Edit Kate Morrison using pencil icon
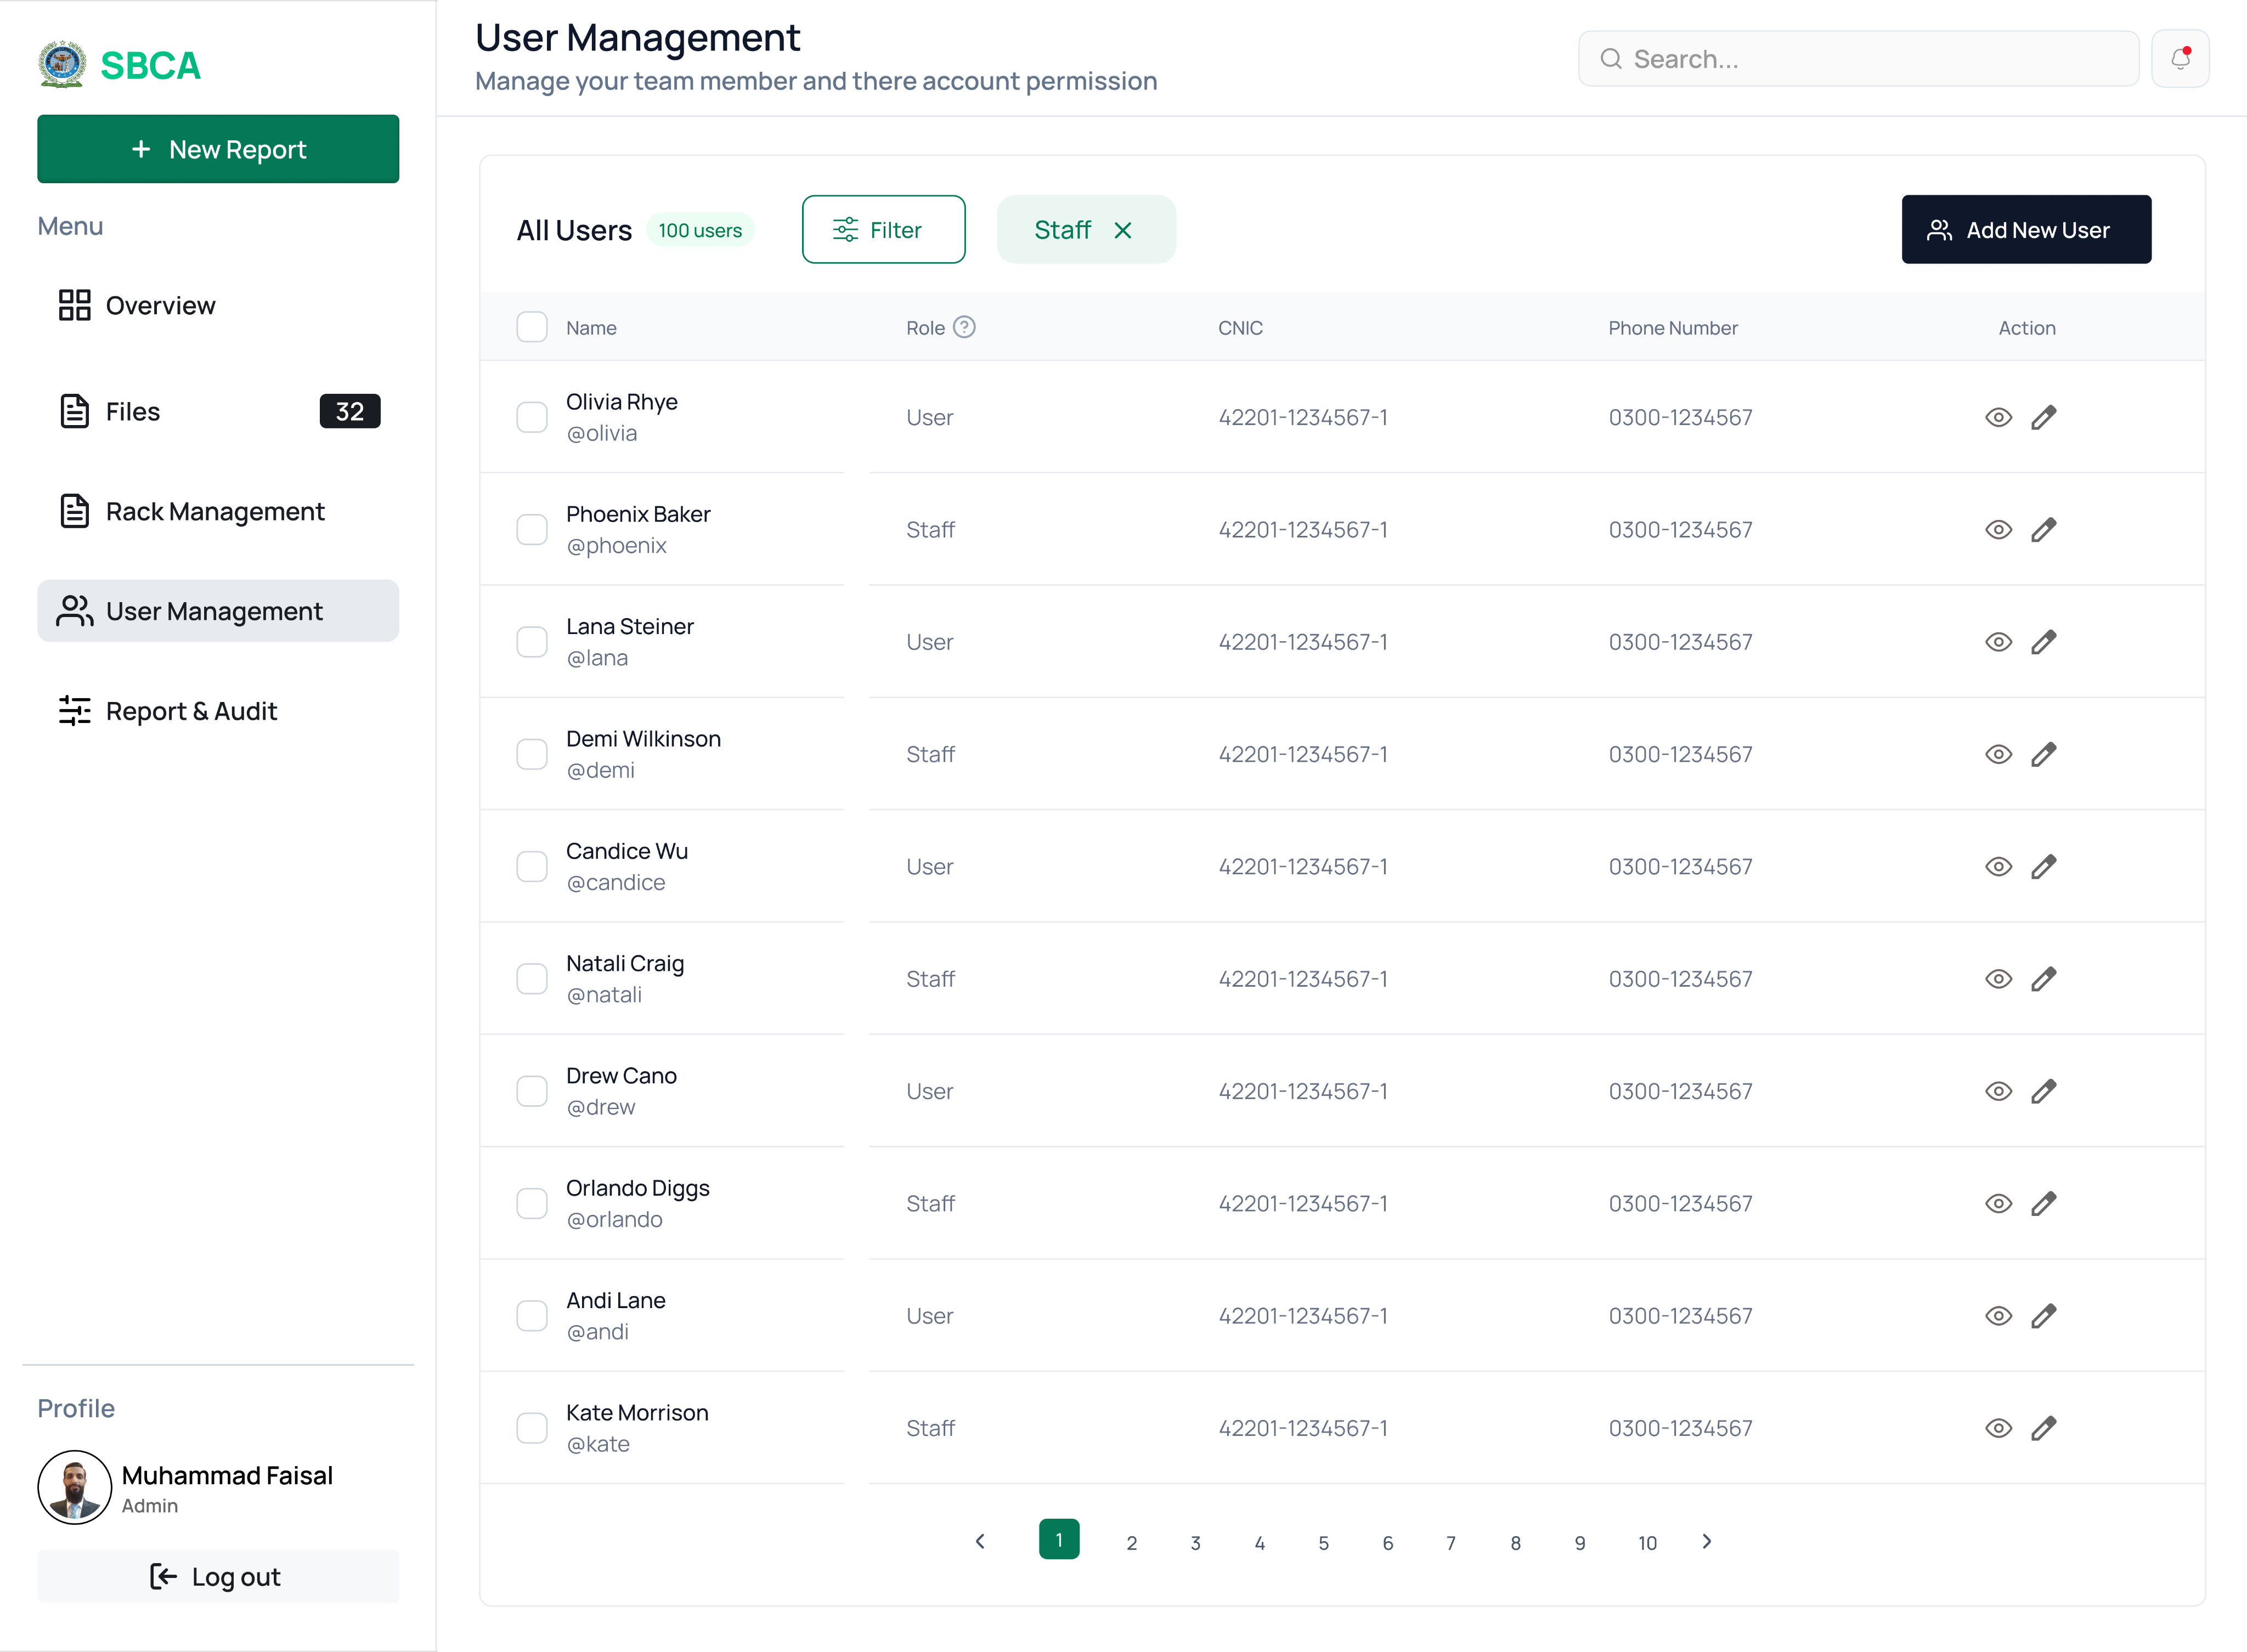 coord(2044,1428)
